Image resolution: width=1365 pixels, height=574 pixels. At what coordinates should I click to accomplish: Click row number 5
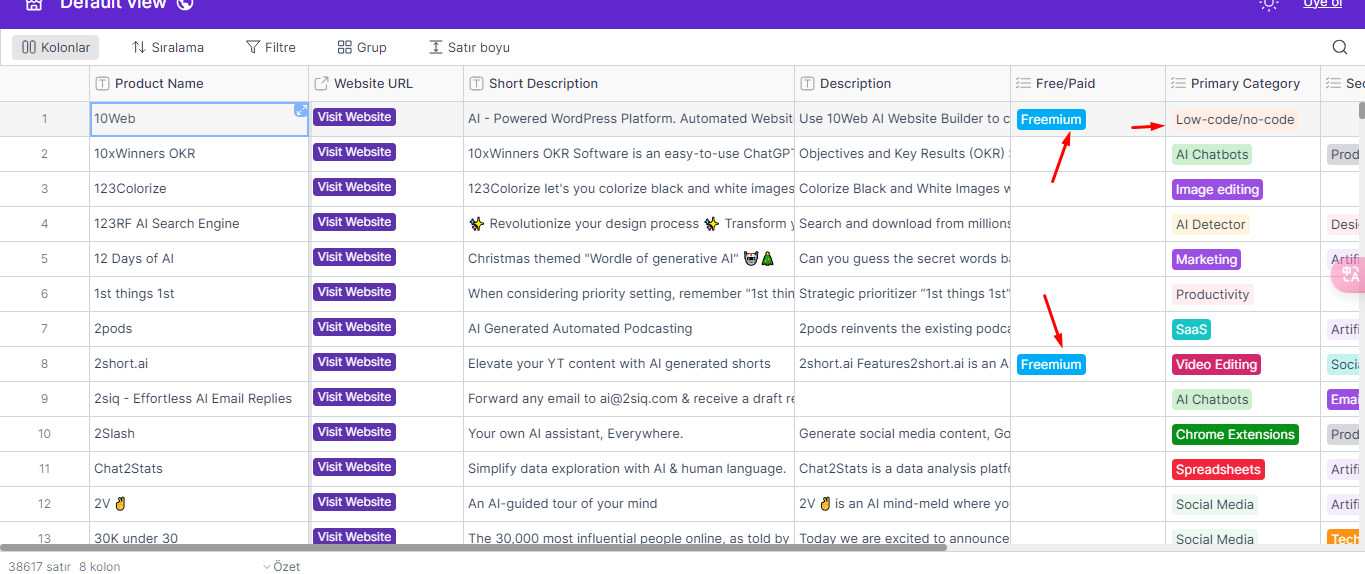[44, 258]
